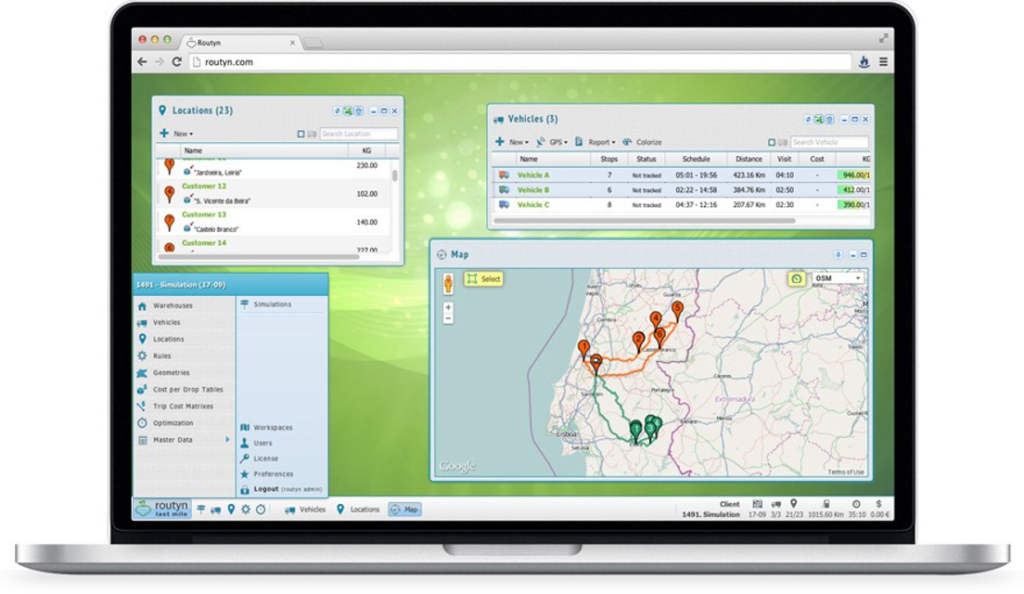
Task: Click the browser back arrow
Action: coord(142,62)
